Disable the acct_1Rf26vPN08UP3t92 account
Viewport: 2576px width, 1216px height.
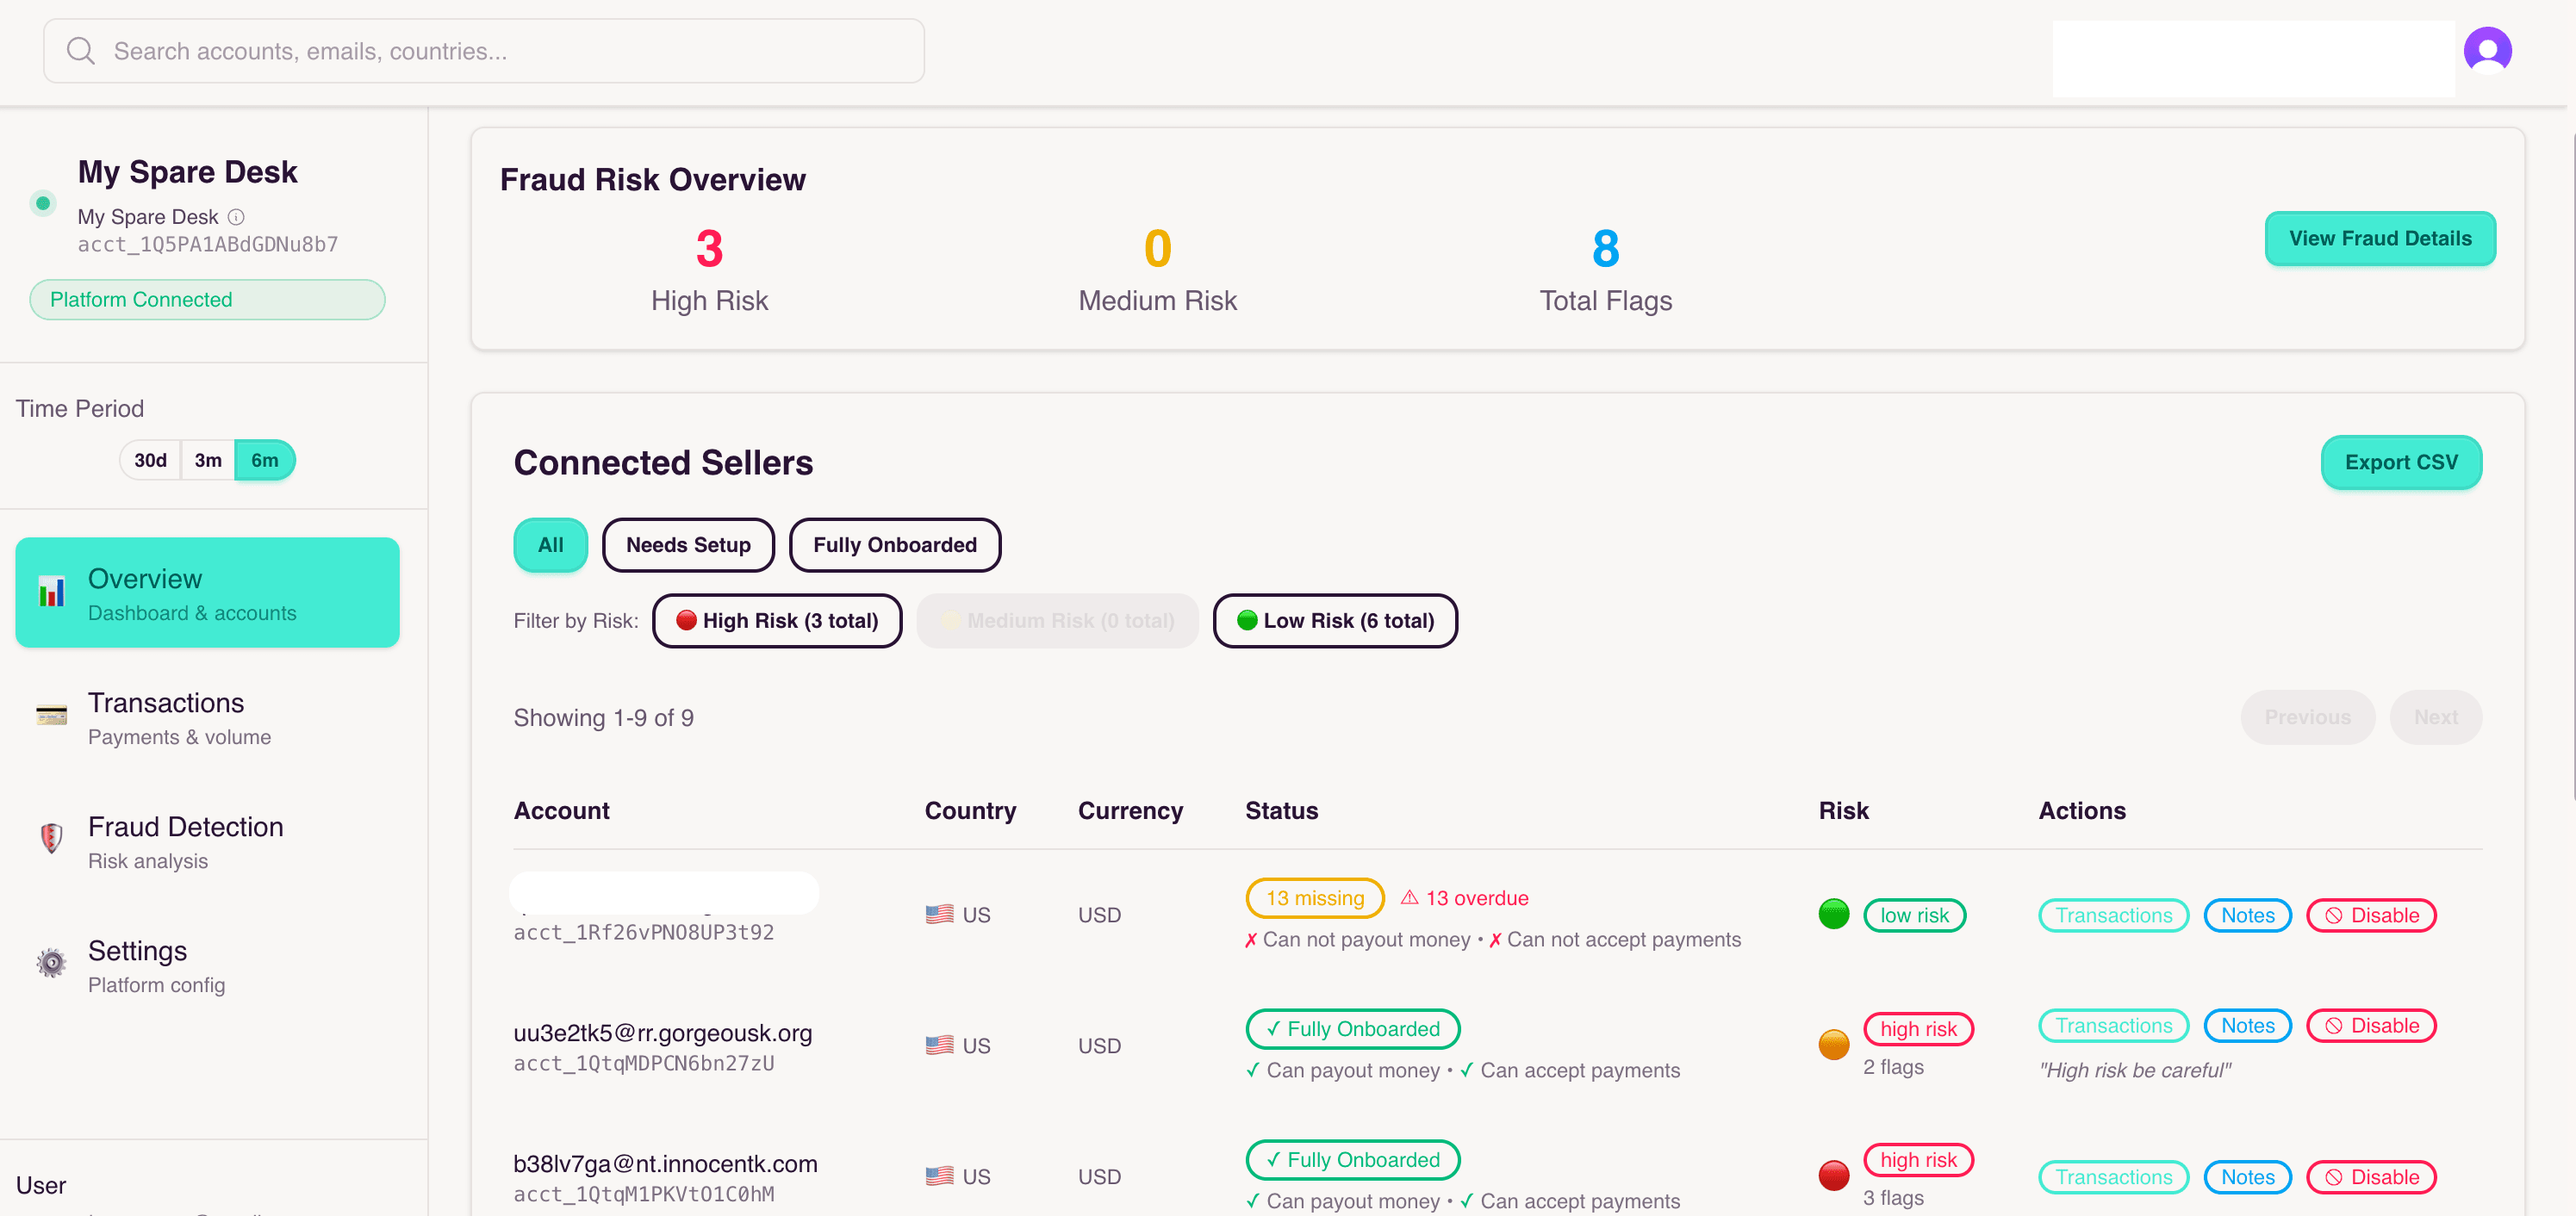(x=2371, y=914)
